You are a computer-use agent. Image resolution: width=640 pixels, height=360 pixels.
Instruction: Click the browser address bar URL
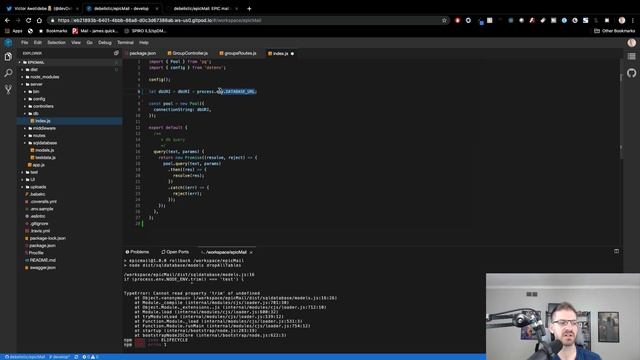(159, 20)
